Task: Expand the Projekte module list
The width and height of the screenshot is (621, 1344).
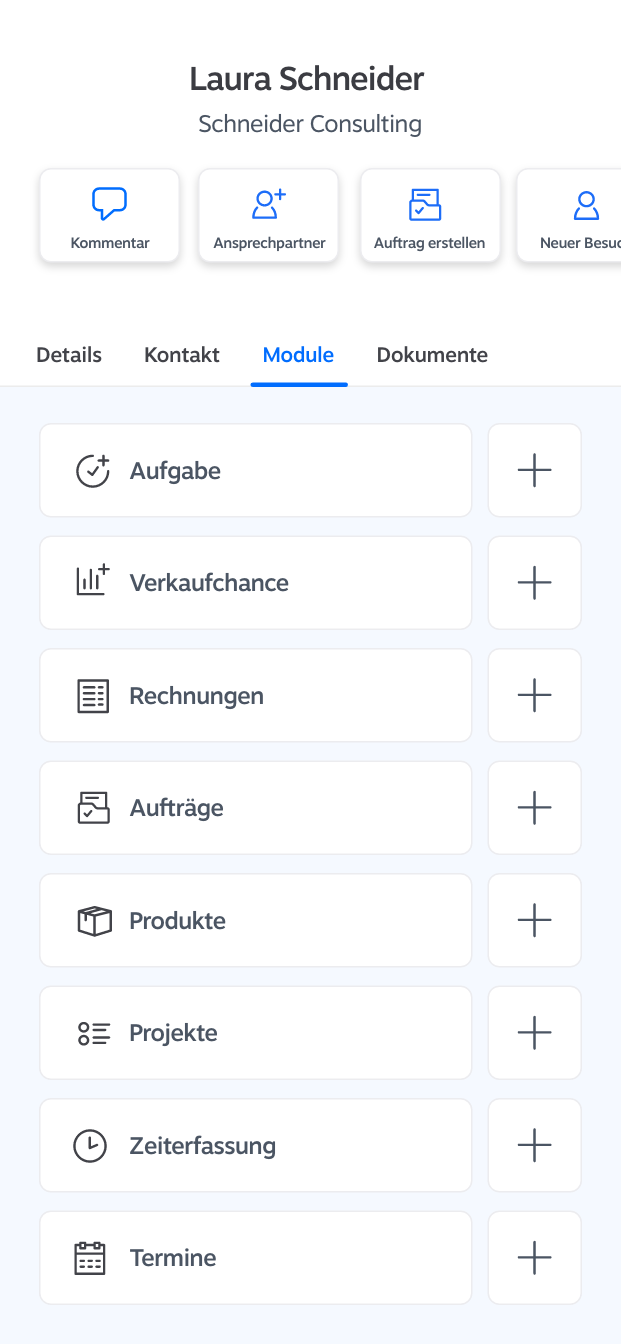Action: tap(255, 1033)
